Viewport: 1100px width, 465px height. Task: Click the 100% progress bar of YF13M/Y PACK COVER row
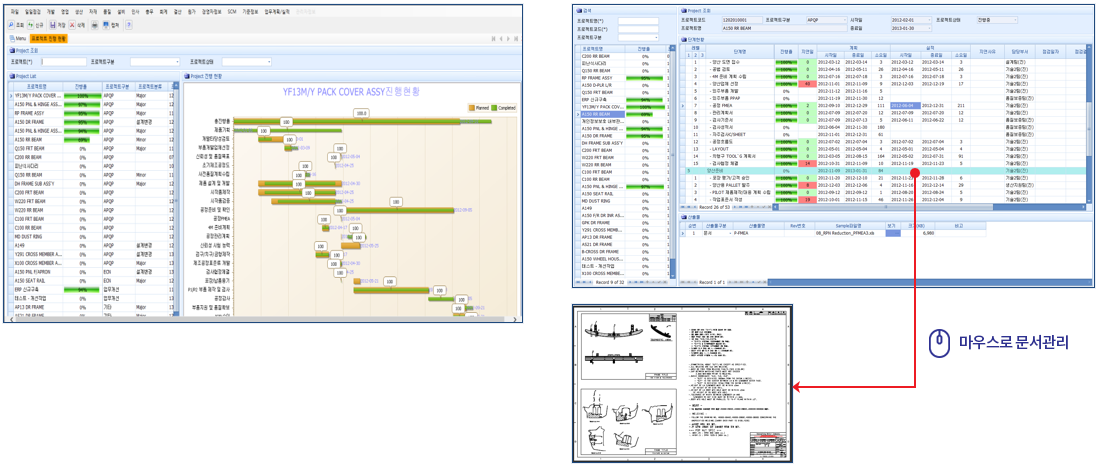(x=82, y=96)
